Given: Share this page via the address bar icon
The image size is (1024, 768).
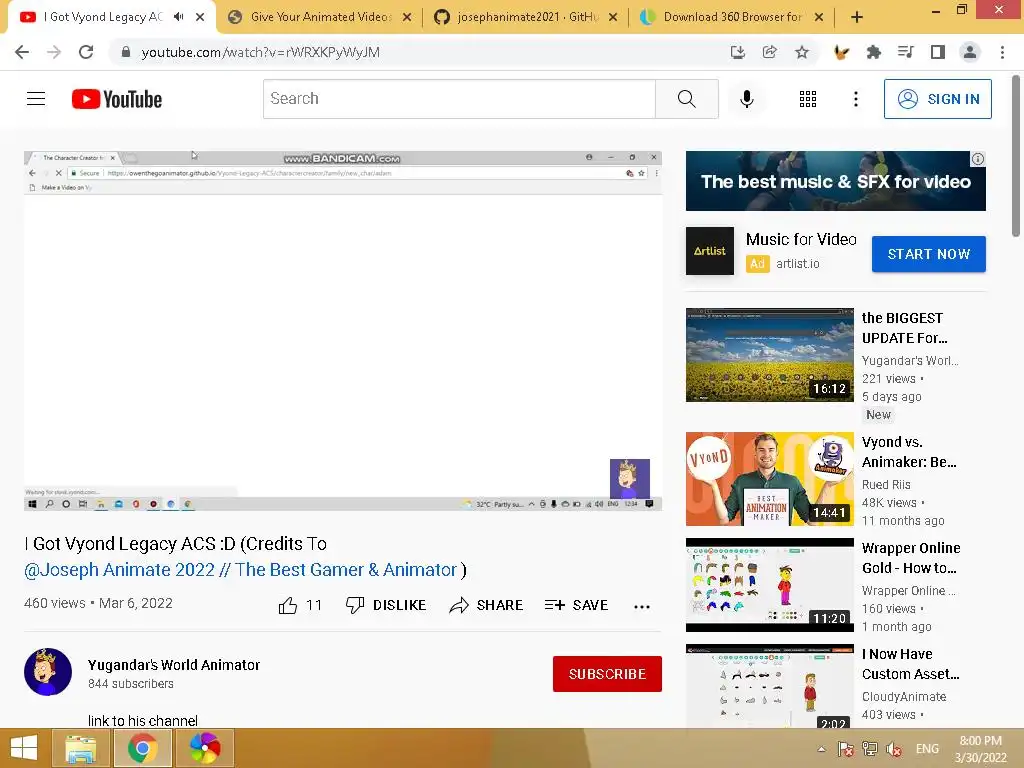Looking at the screenshot, I should (769, 52).
